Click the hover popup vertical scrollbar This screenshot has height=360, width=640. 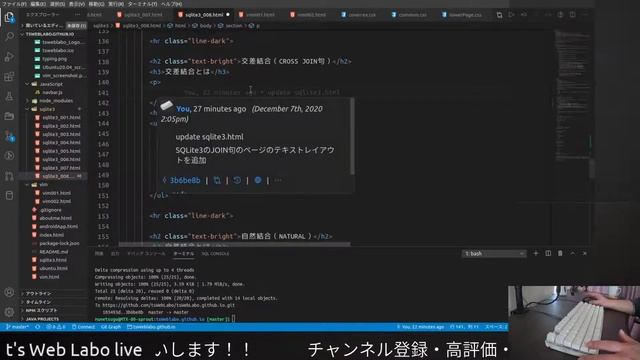[352, 137]
